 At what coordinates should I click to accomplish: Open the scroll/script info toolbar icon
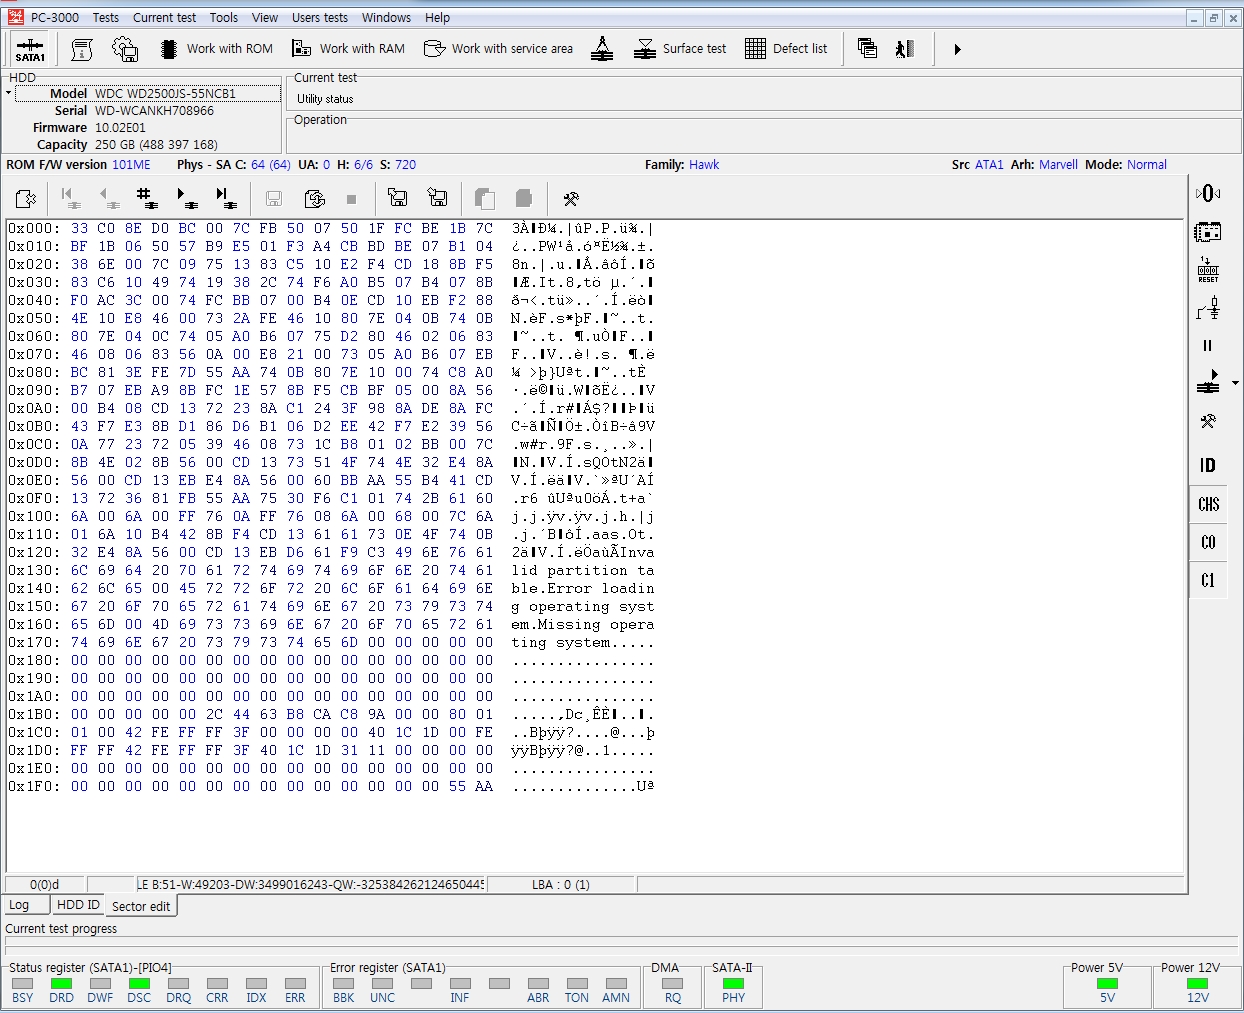(82, 48)
